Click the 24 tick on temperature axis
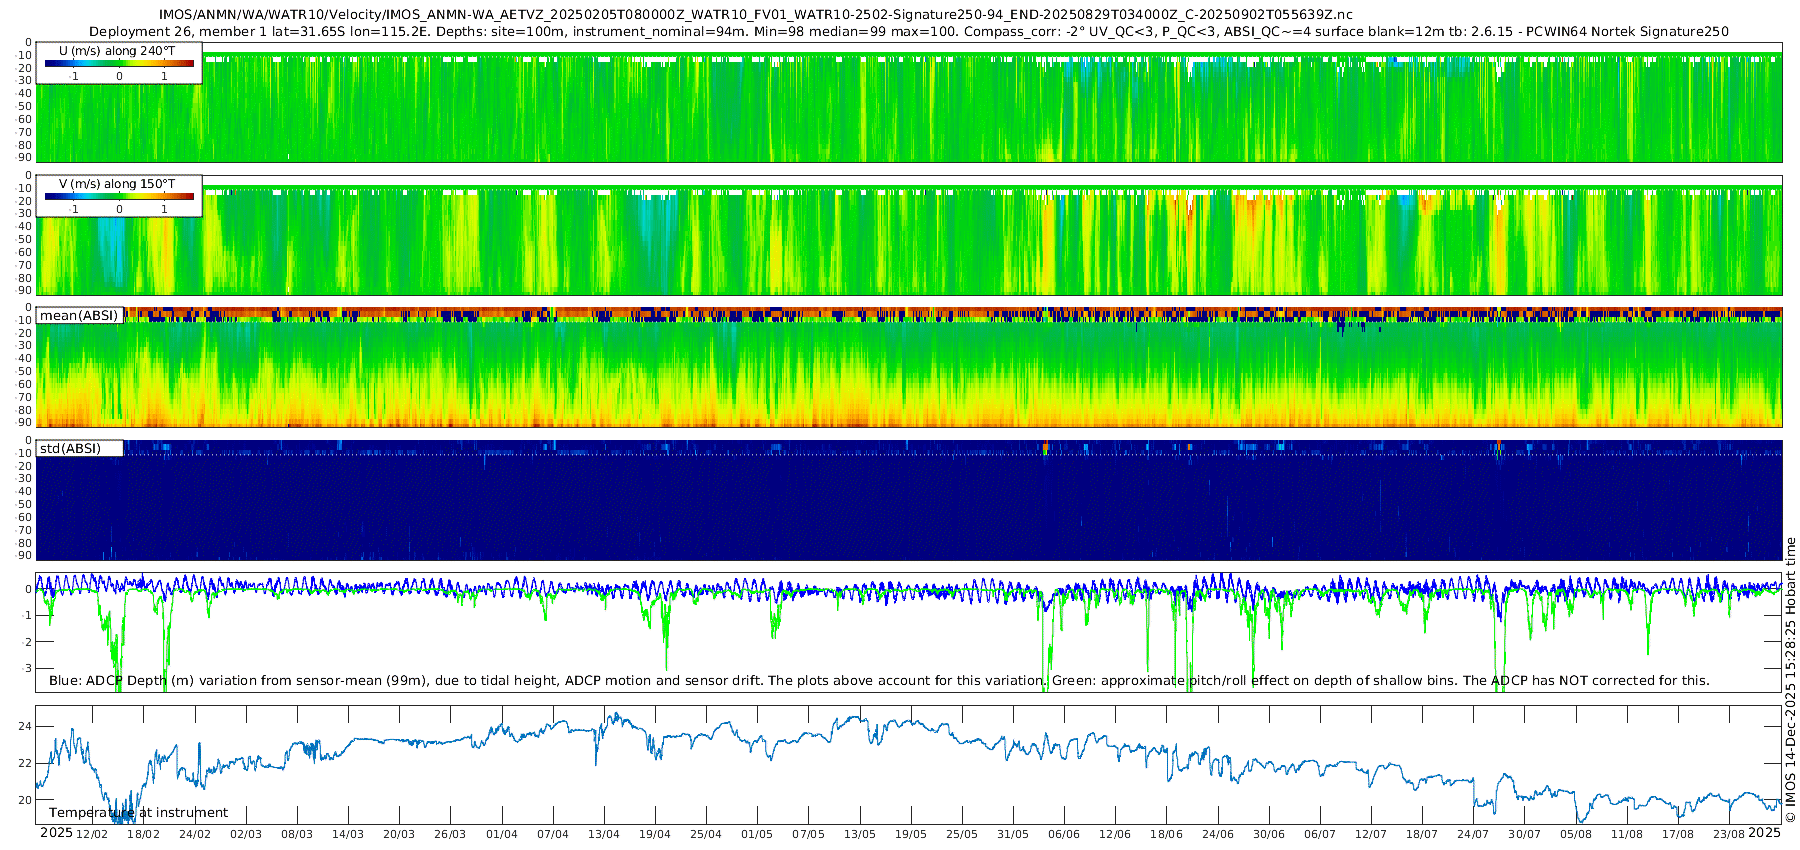Viewport: 1800px width, 850px height. 26,726
